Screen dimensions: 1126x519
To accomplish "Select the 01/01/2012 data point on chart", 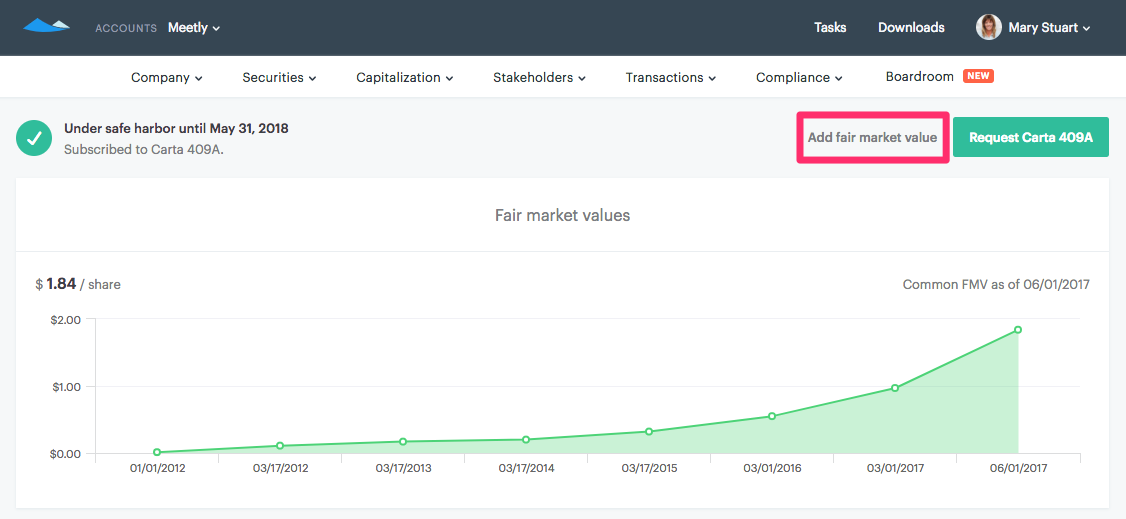I will (157, 452).
